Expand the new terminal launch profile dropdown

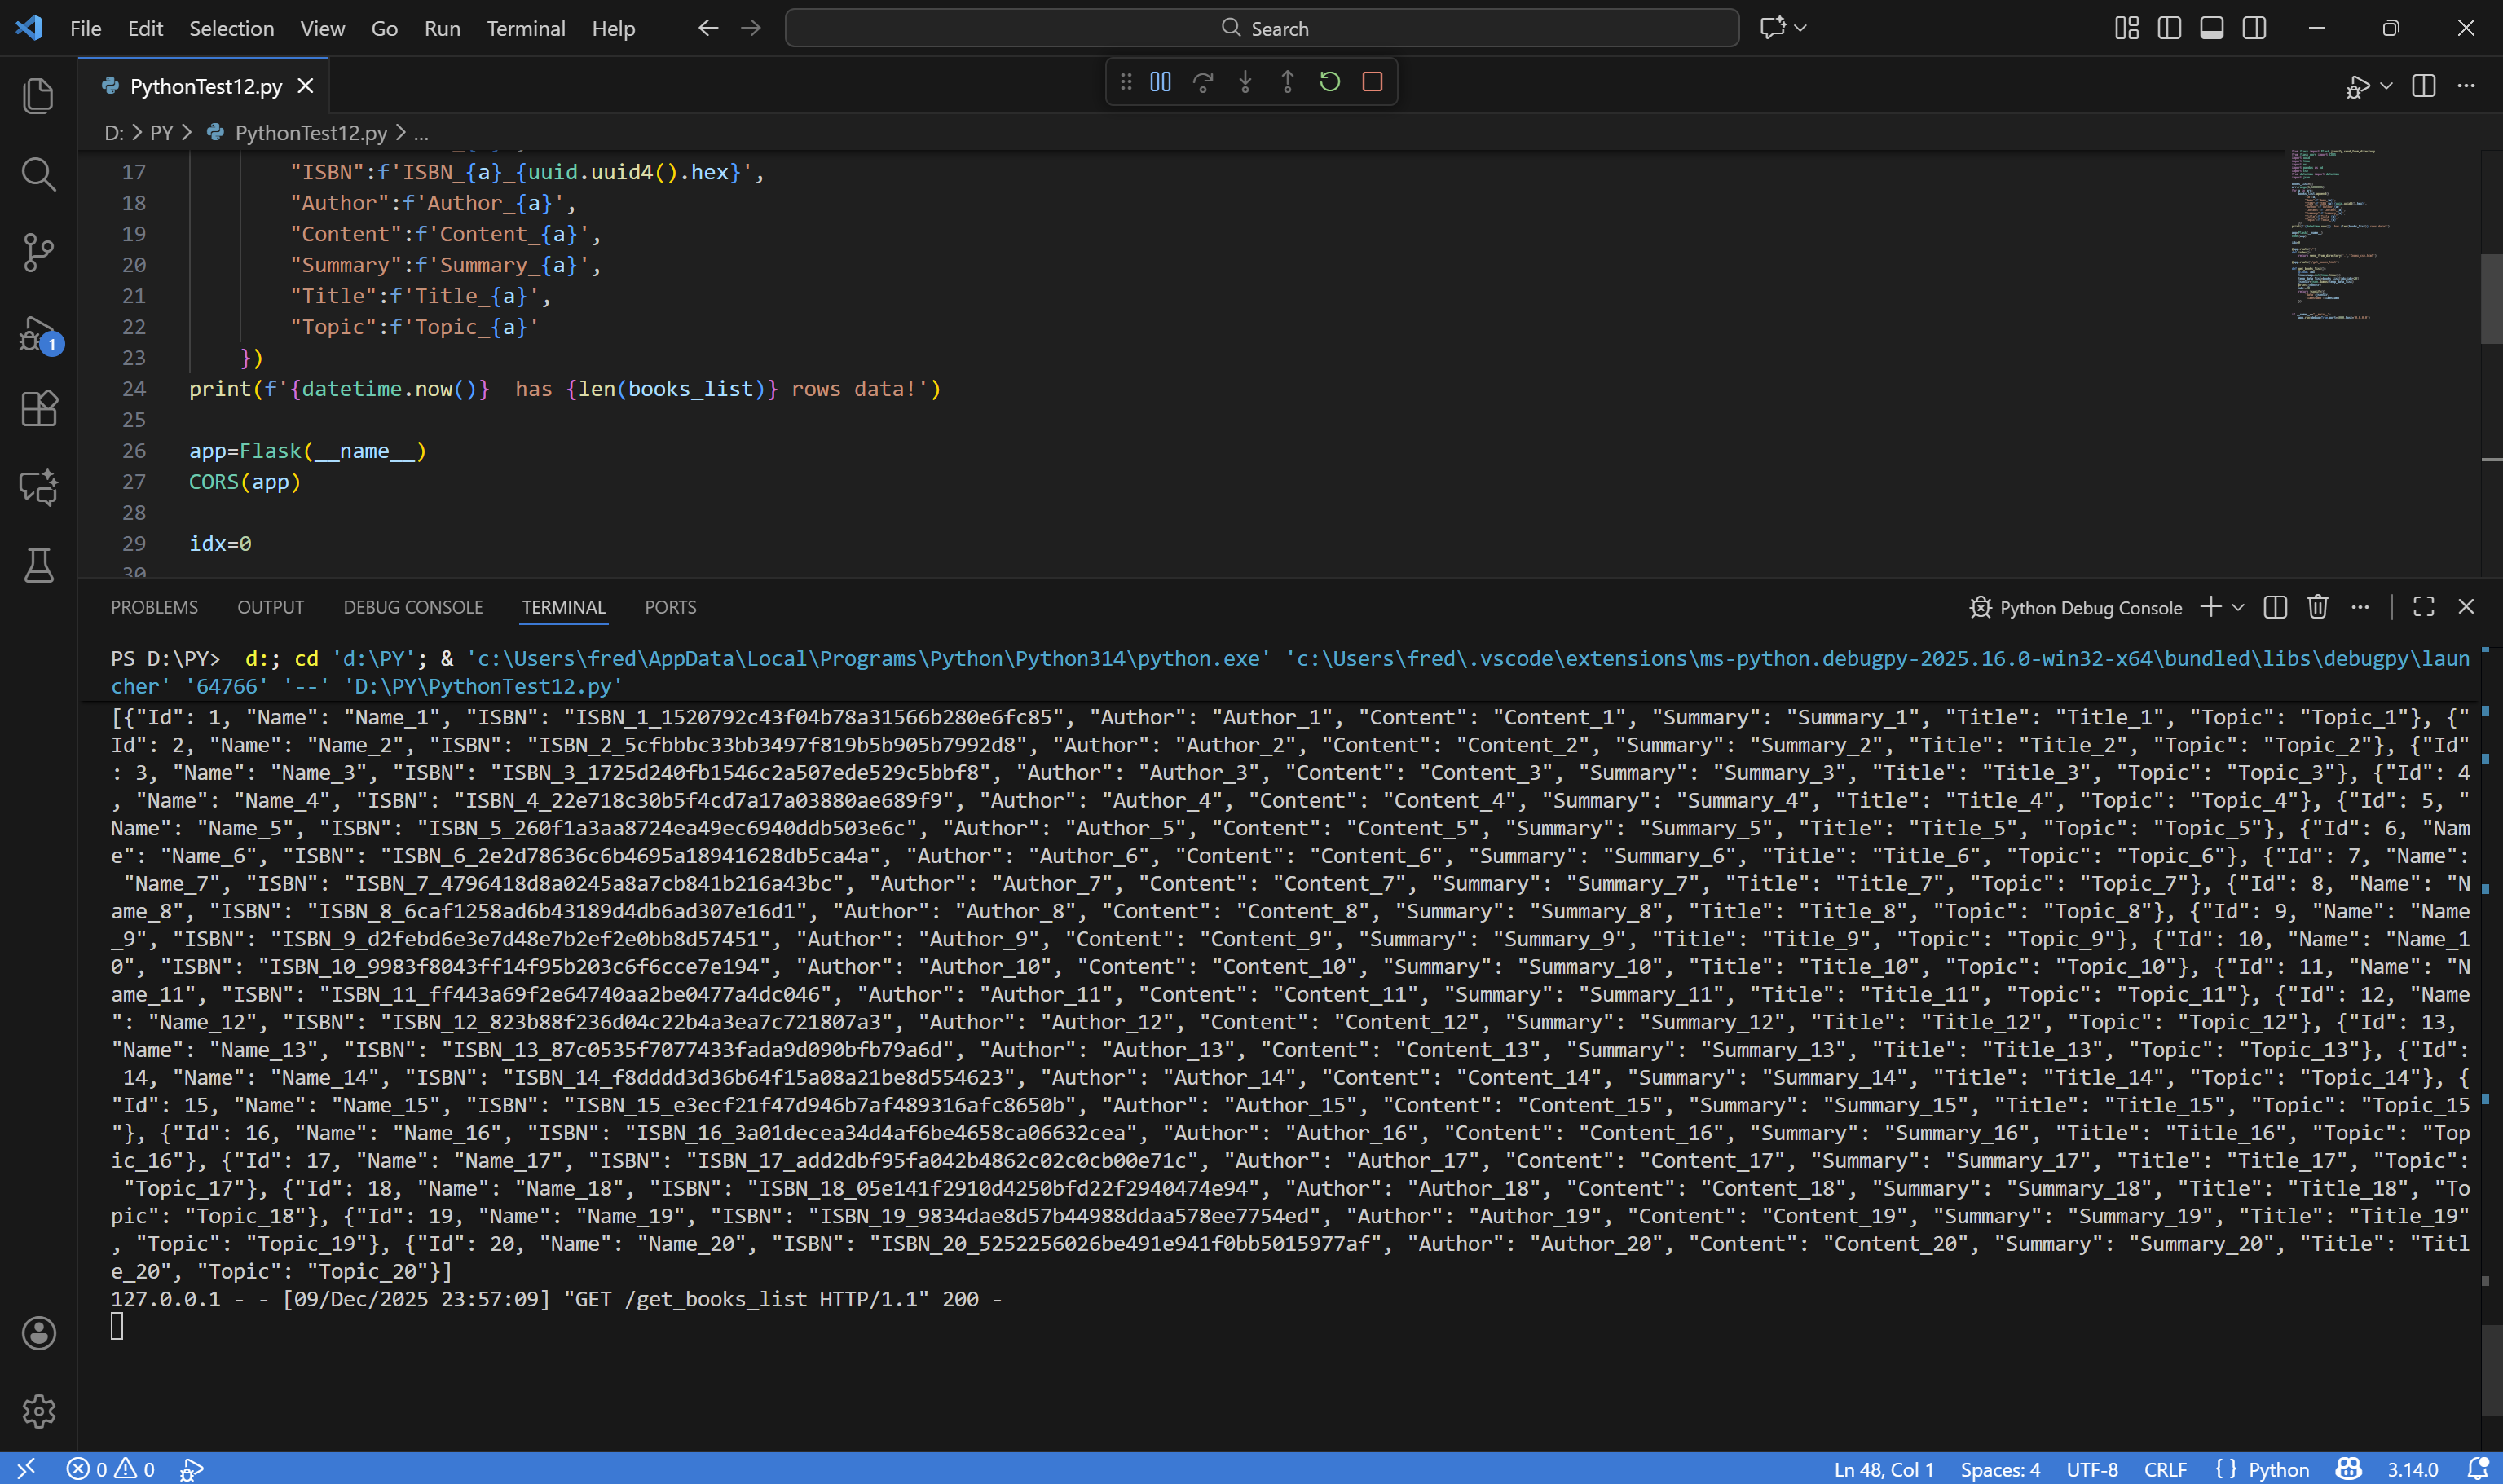tap(2238, 607)
